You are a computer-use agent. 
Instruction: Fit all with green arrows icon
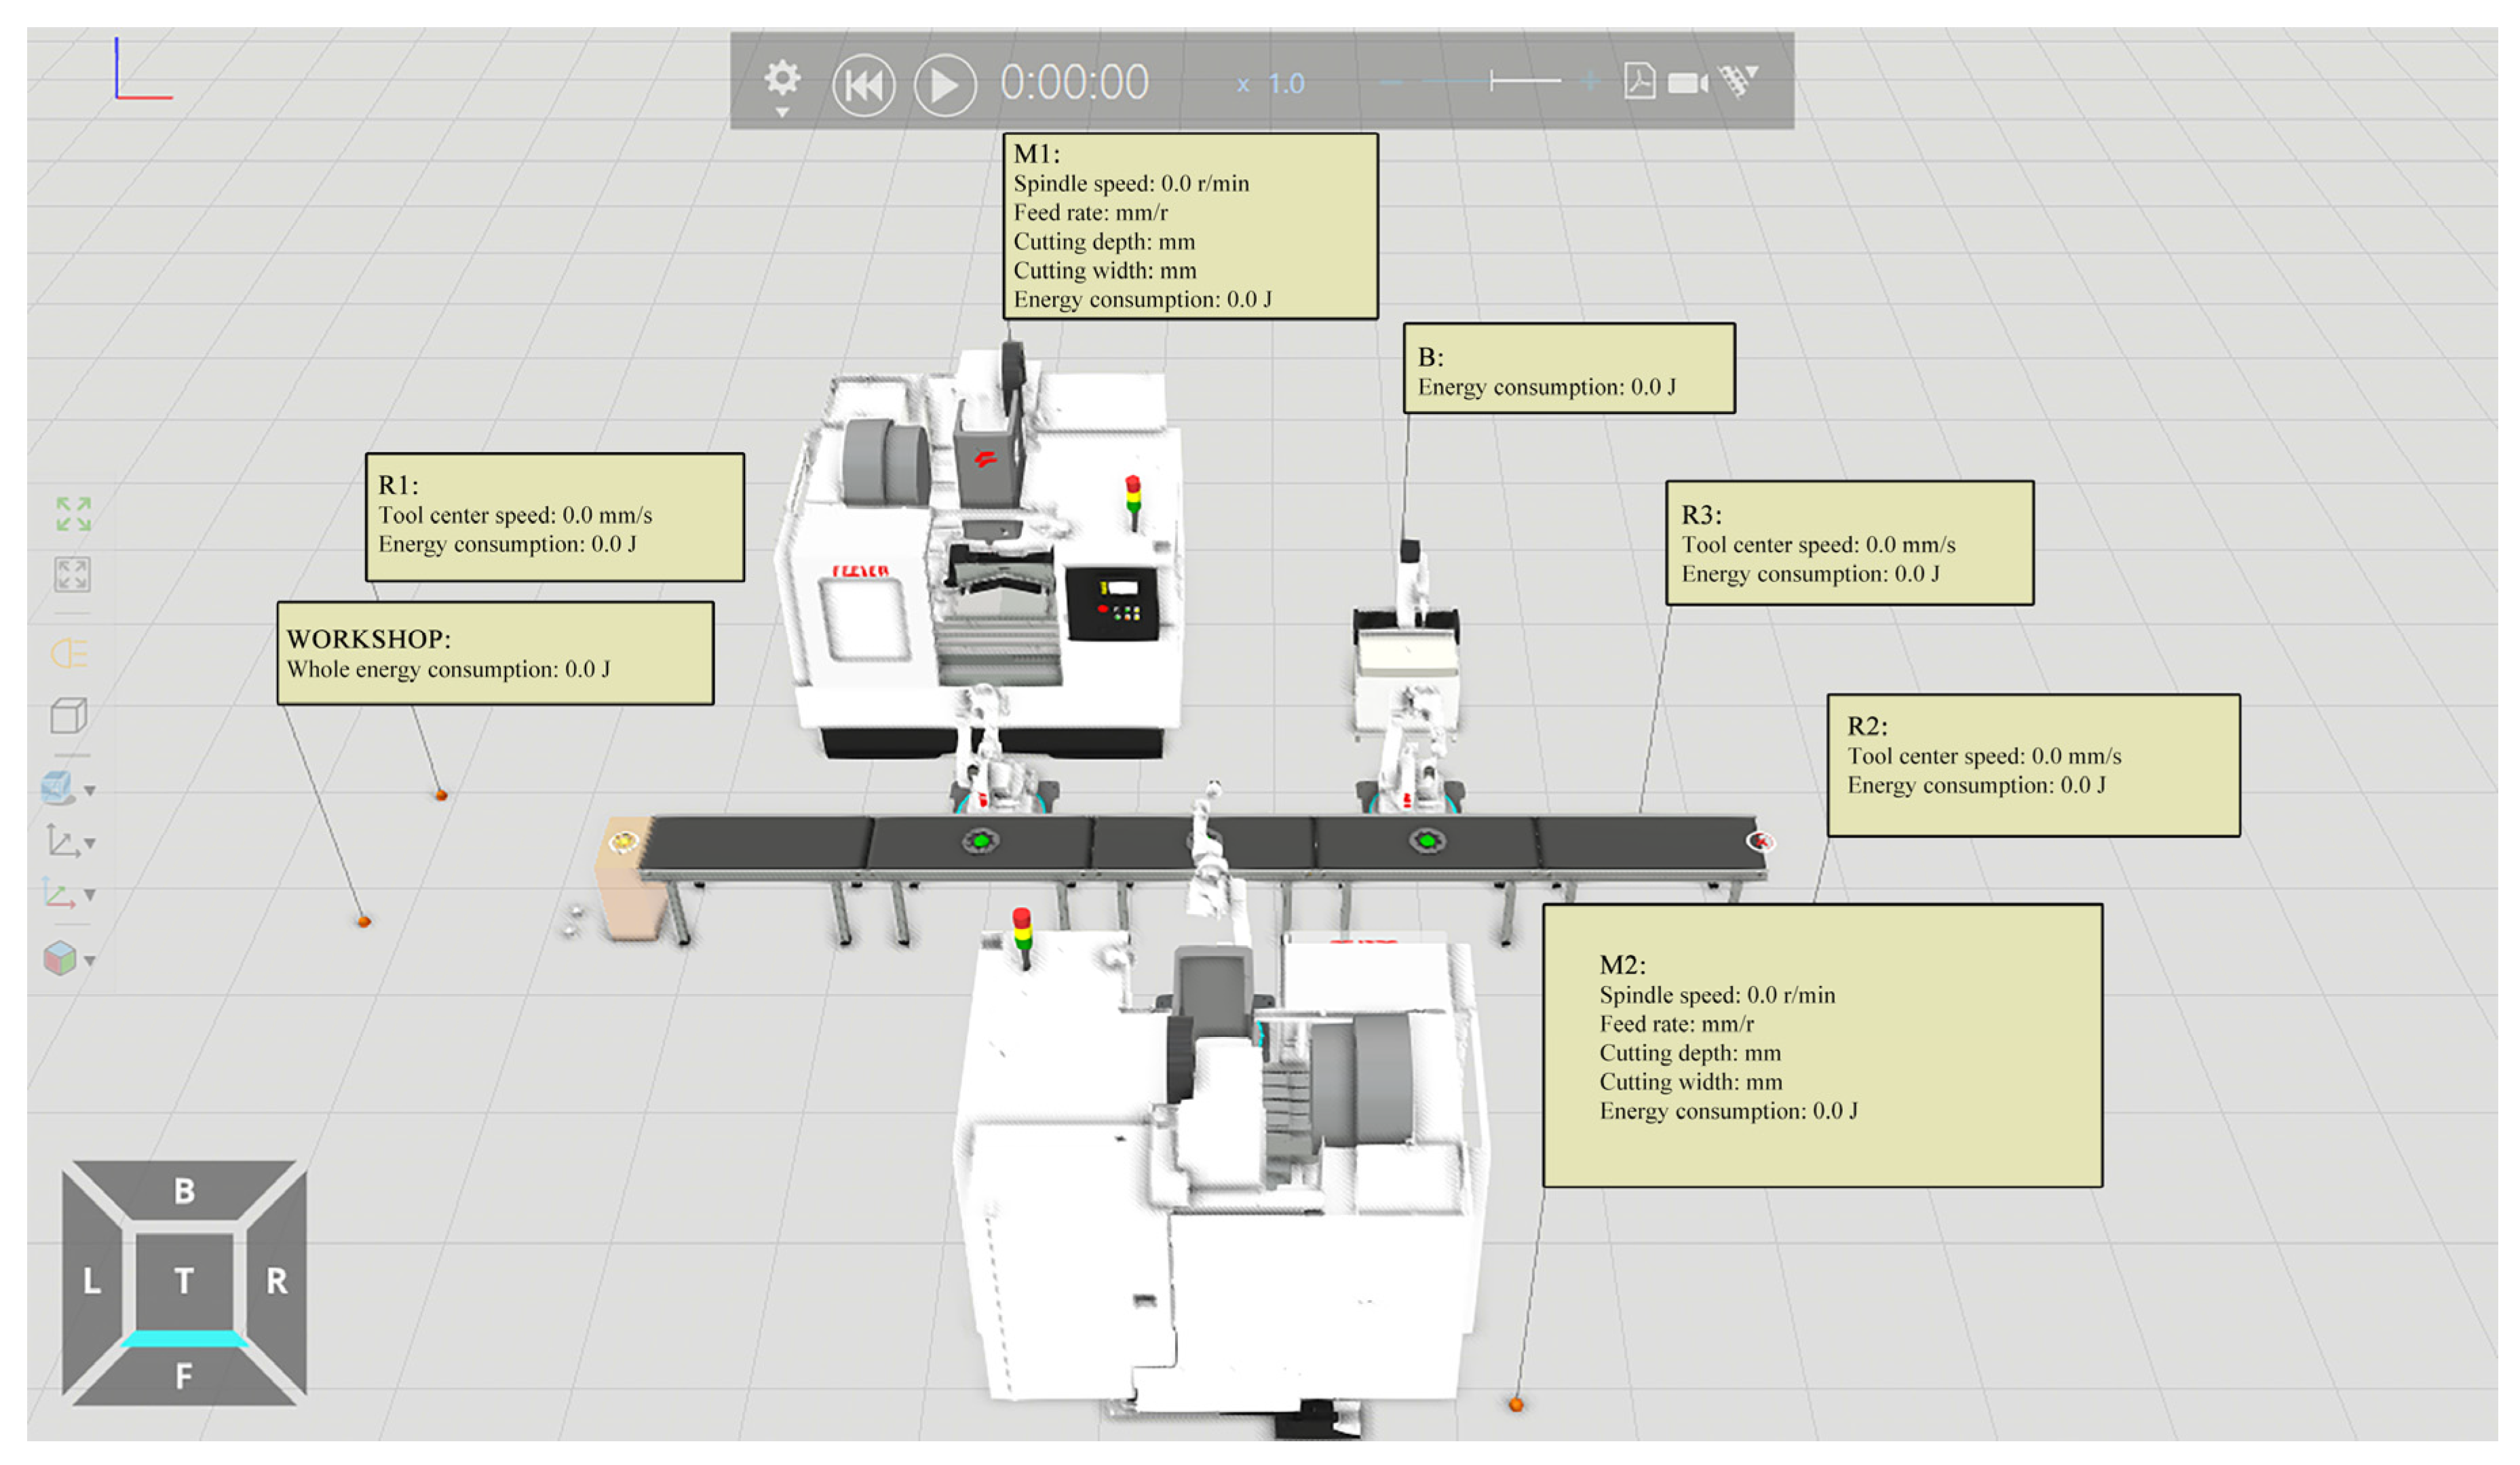(73, 514)
